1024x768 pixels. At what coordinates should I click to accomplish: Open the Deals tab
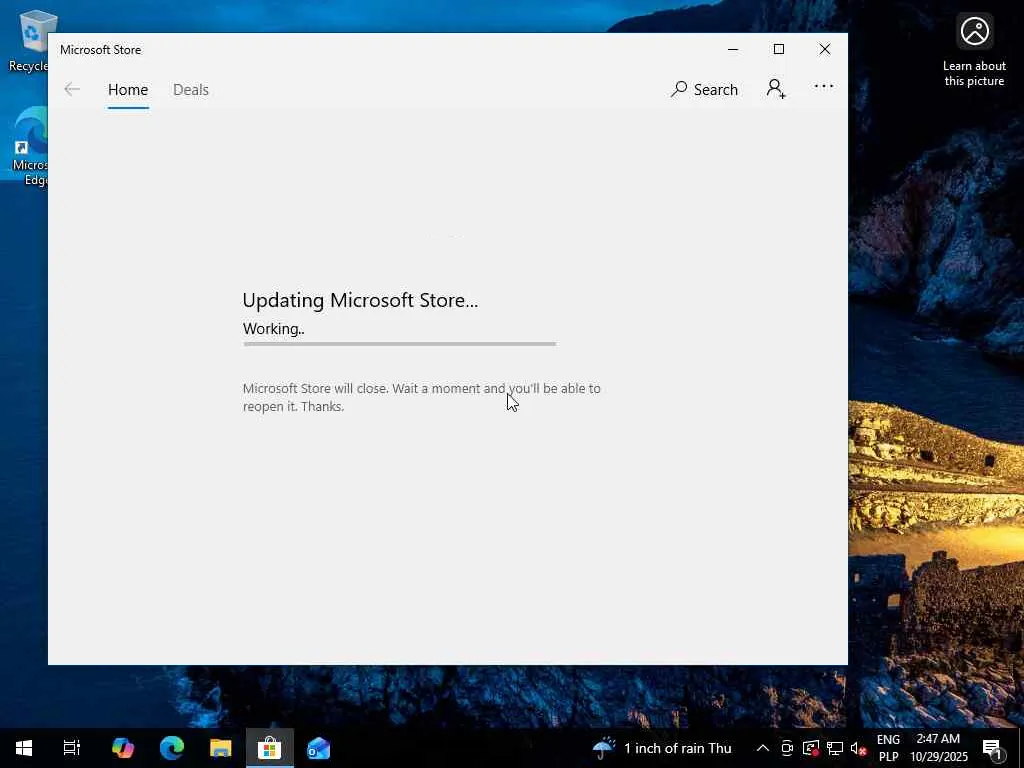pos(191,89)
